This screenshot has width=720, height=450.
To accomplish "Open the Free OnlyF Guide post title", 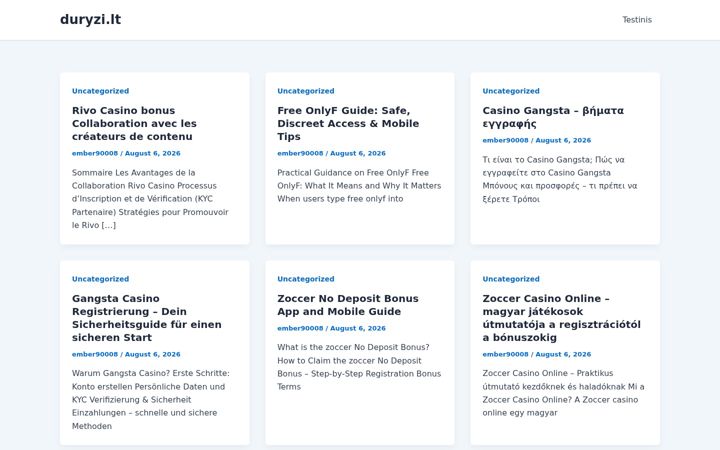I will click(348, 124).
